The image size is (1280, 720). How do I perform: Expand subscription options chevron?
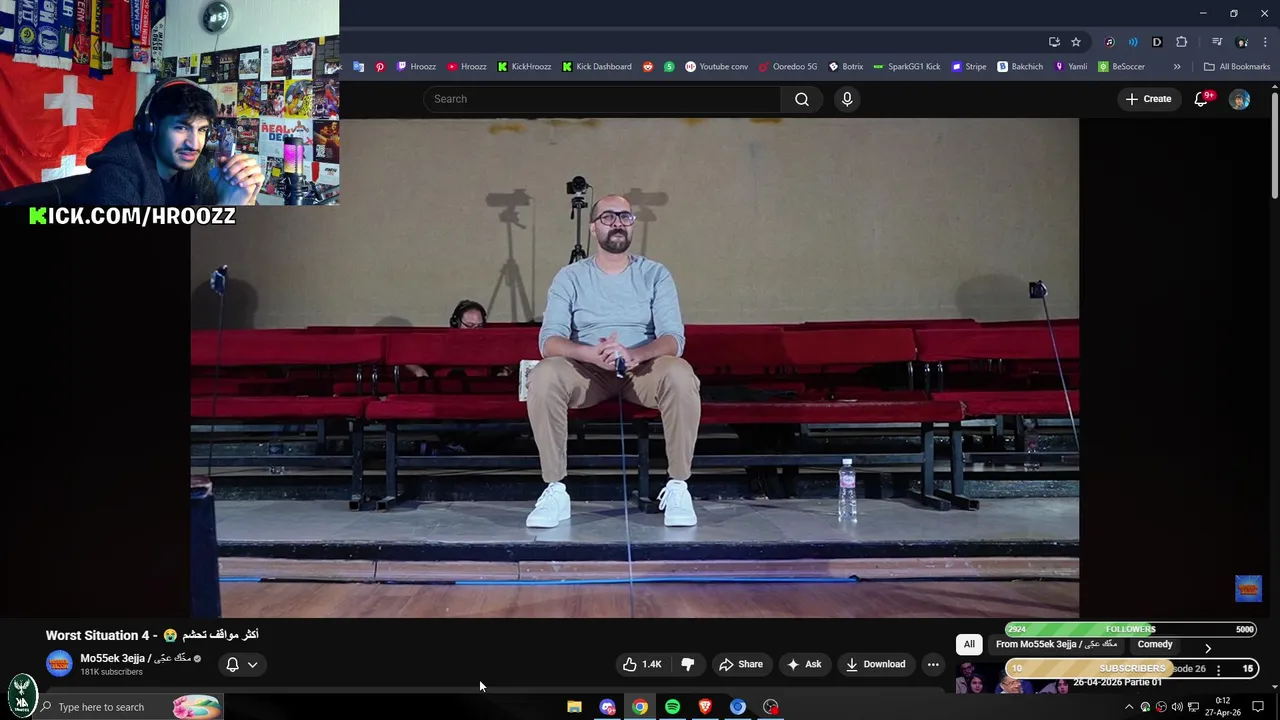pyautogui.click(x=253, y=664)
